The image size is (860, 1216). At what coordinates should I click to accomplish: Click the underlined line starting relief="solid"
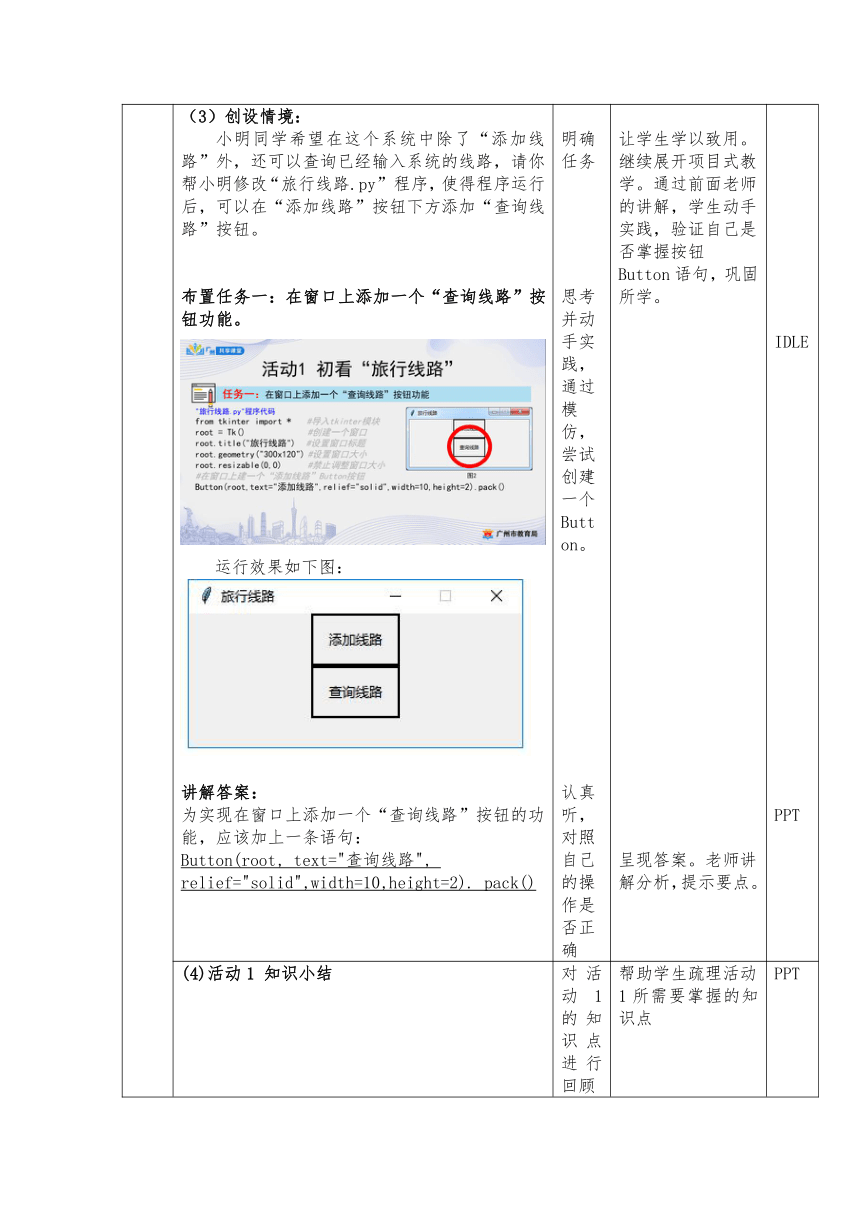click(358, 883)
